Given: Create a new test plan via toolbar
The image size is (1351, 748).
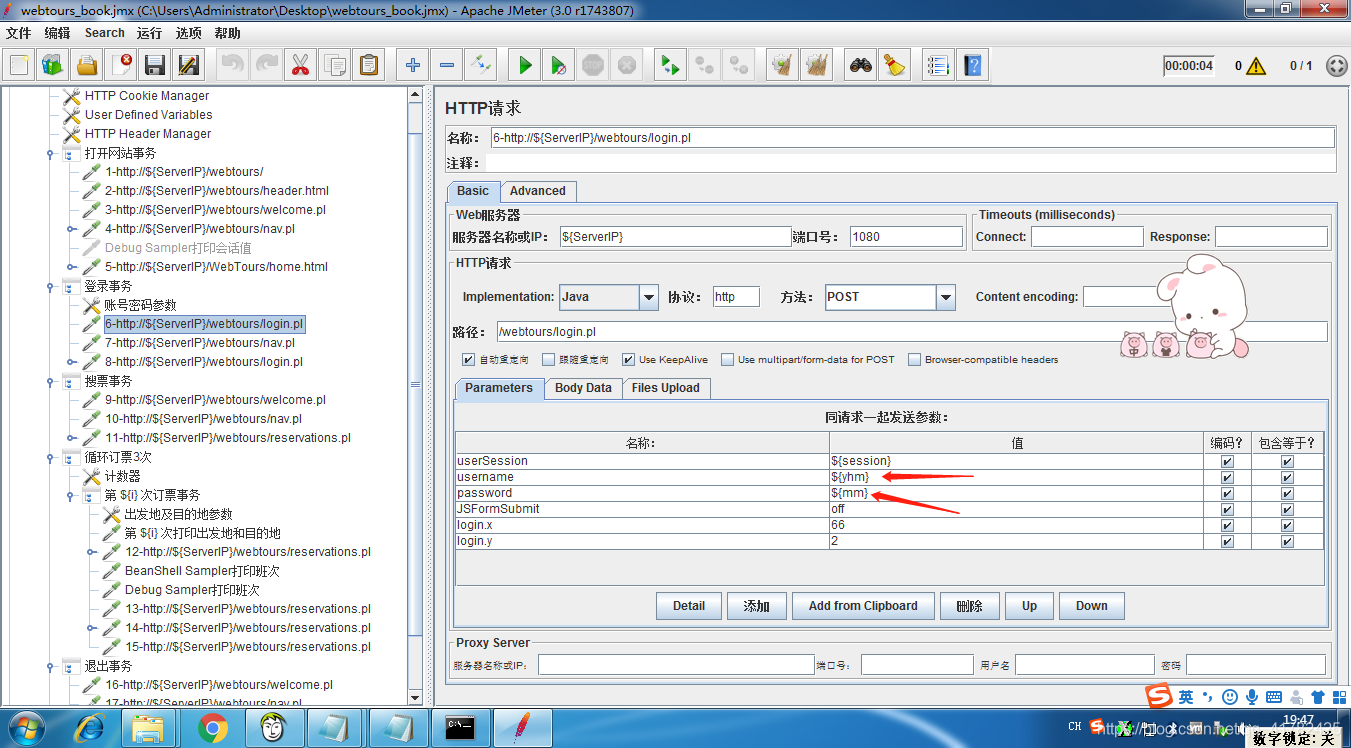Looking at the screenshot, I should tap(20, 66).
